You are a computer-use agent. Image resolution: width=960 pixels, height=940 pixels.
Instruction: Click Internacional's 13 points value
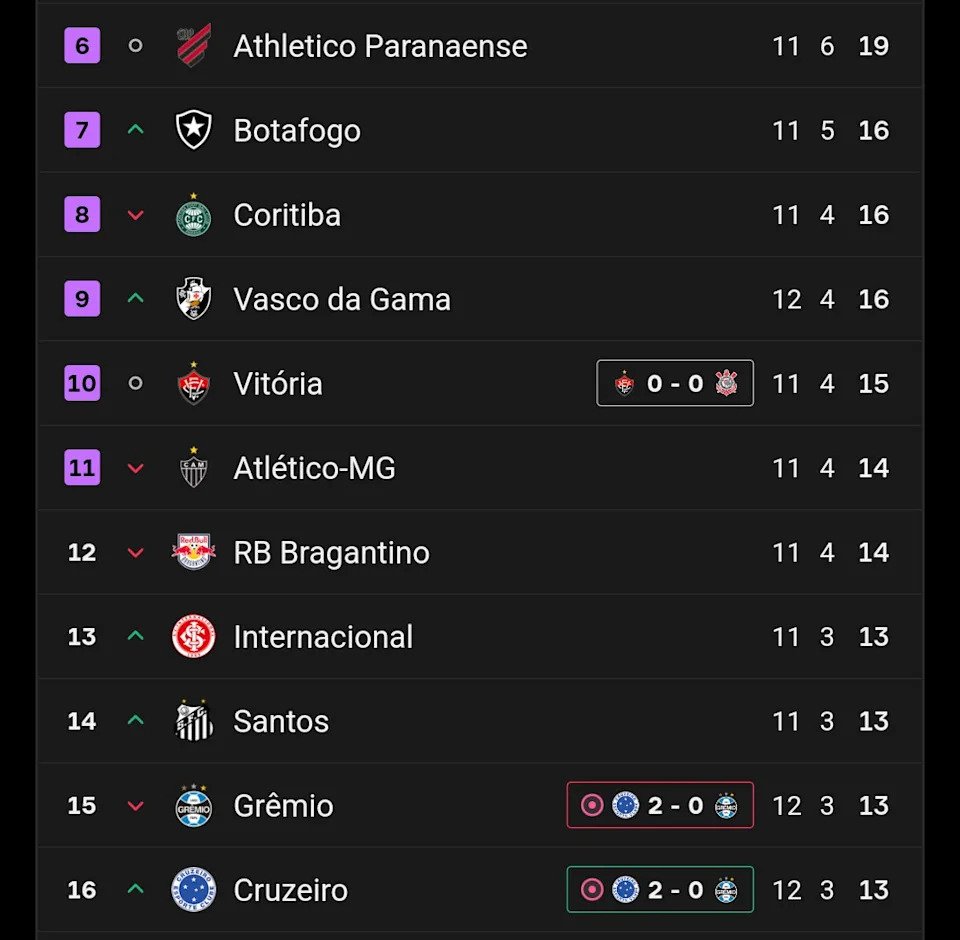click(x=873, y=637)
